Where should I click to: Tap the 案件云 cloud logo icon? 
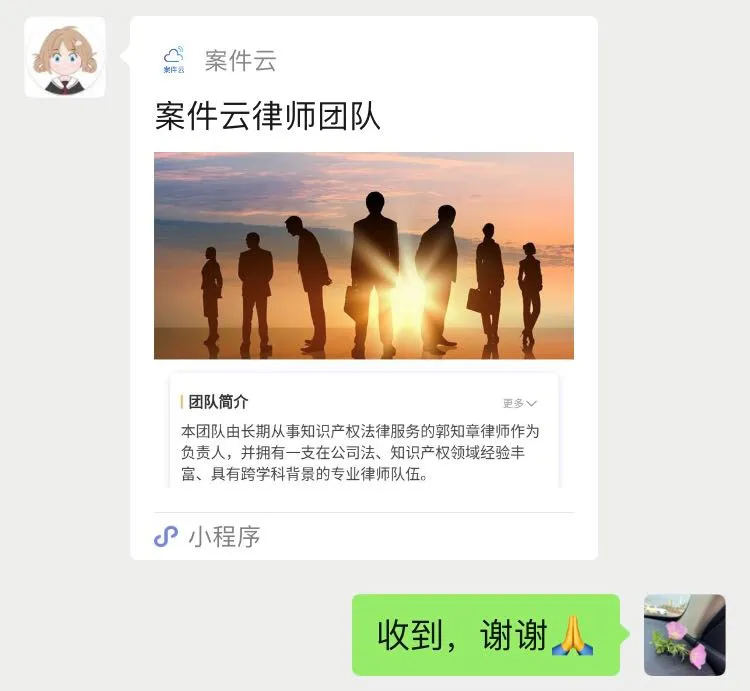[x=174, y=60]
